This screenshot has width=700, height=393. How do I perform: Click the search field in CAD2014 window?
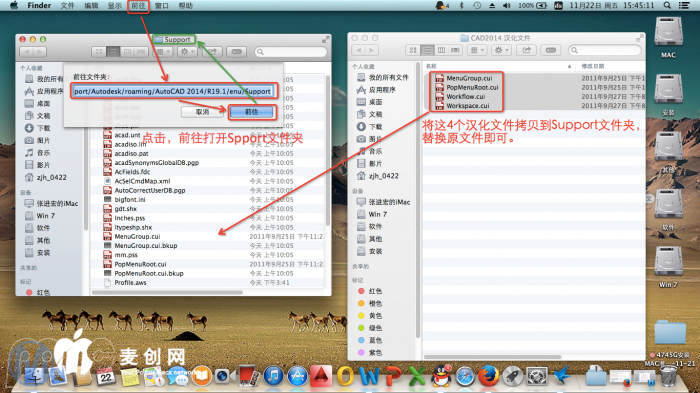pyautogui.click(x=605, y=50)
